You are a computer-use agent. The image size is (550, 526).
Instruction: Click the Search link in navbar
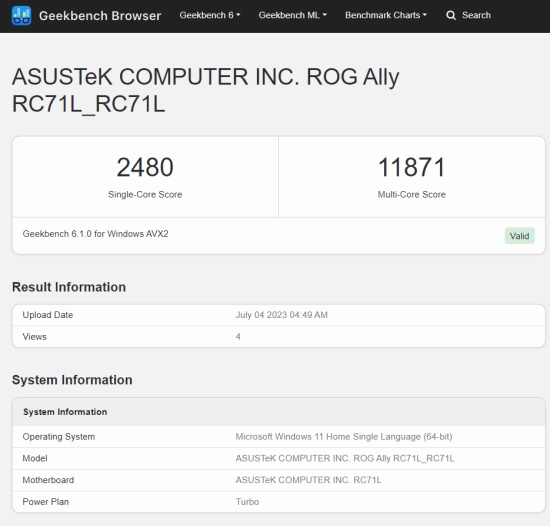click(x=476, y=15)
